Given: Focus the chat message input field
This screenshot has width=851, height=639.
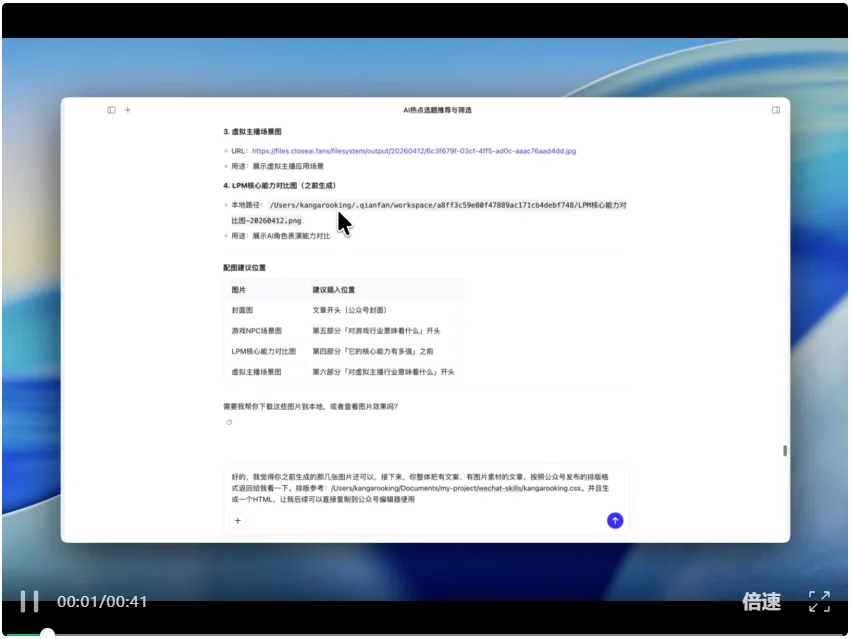Looking at the screenshot, I should tap(425, 488).
